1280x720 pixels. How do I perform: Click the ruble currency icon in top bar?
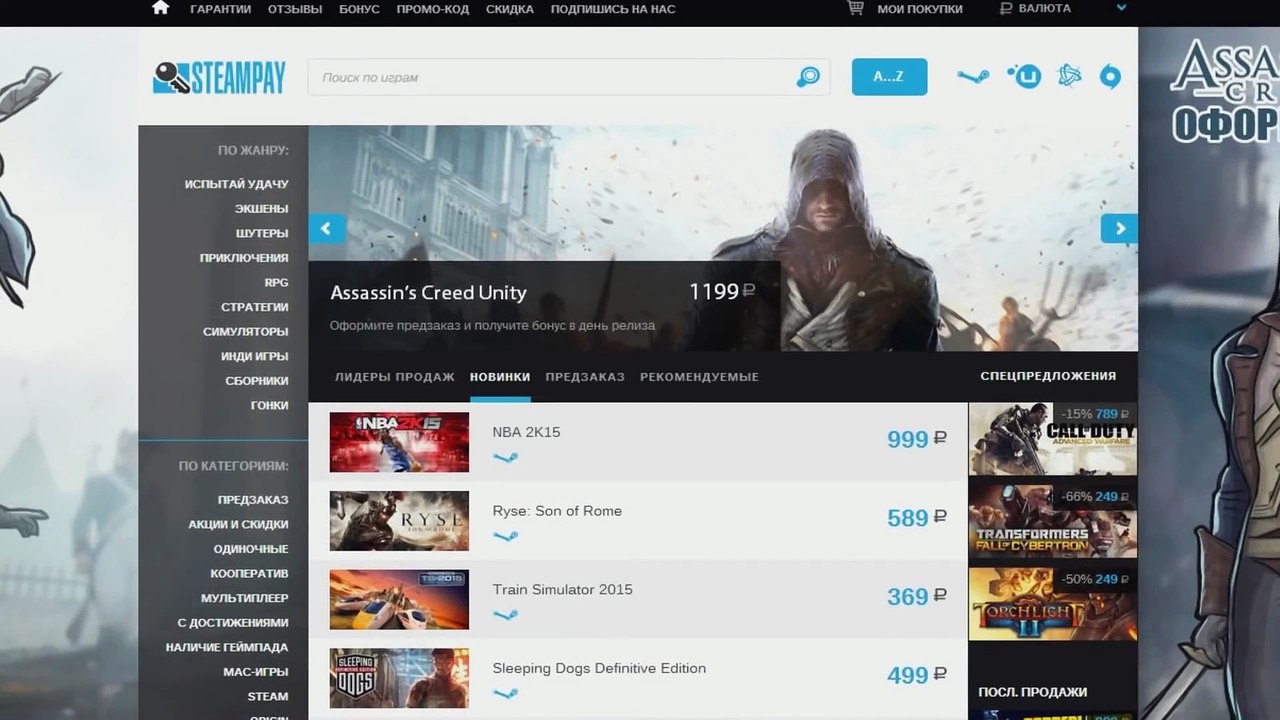(x=1006, y=8)
